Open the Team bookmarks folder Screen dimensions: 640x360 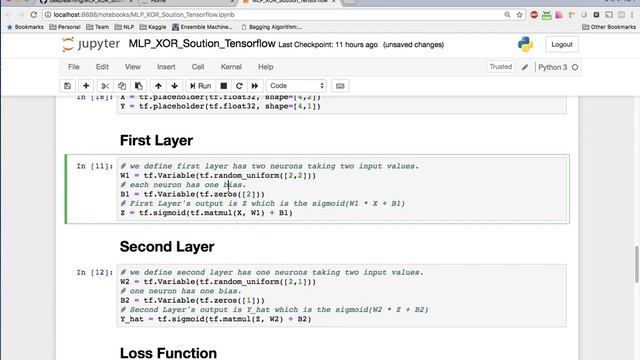(x=98, y=27)
